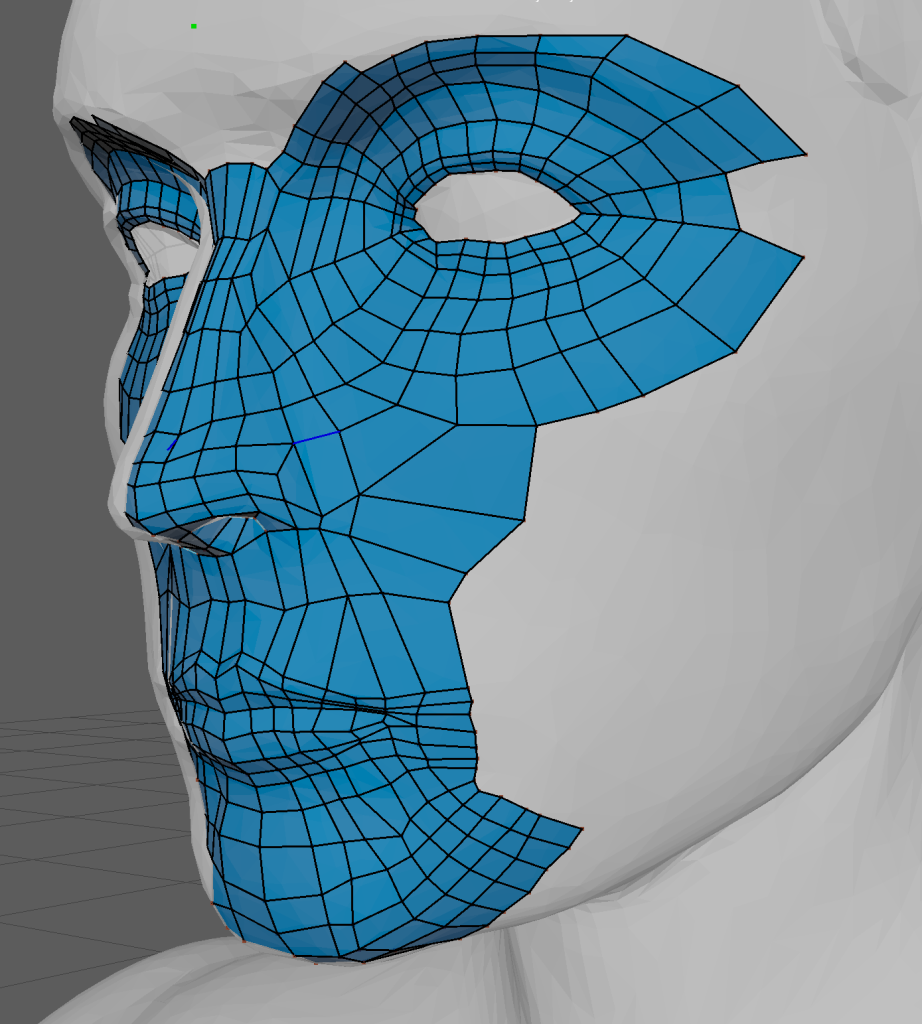
Task: Select the large face right of the blue cheek edge
Action: pyautogui.click(x=440, y=472)
